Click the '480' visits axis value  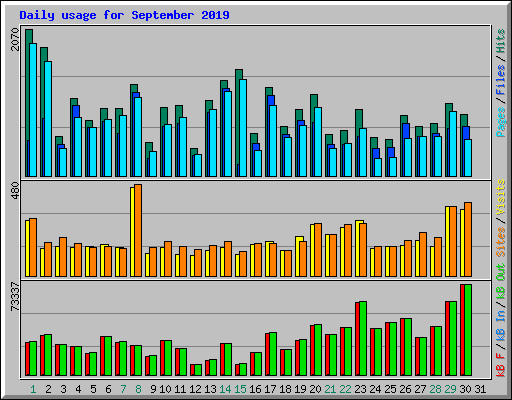click(x=15, y=191)
